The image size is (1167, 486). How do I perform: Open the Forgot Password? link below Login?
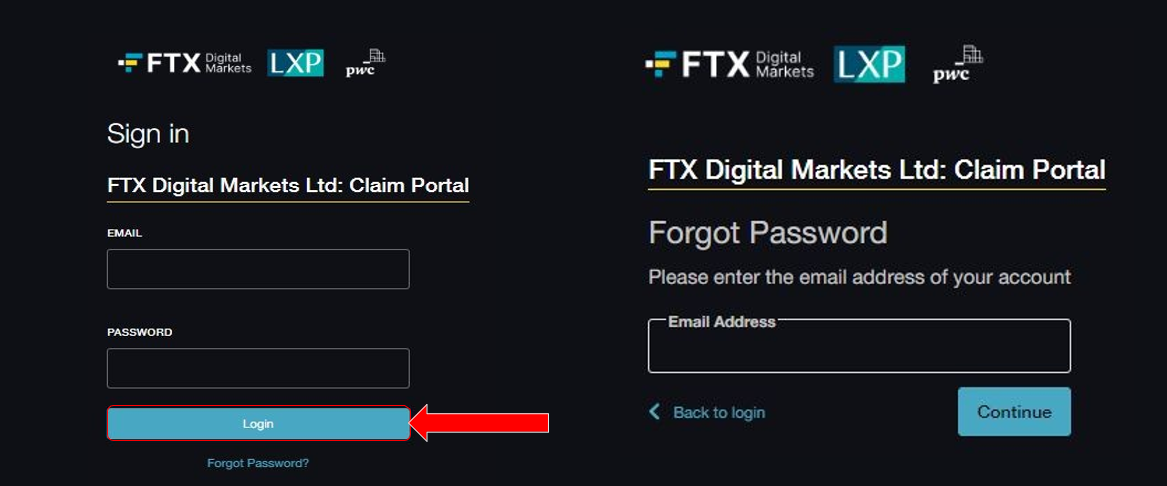258,463
